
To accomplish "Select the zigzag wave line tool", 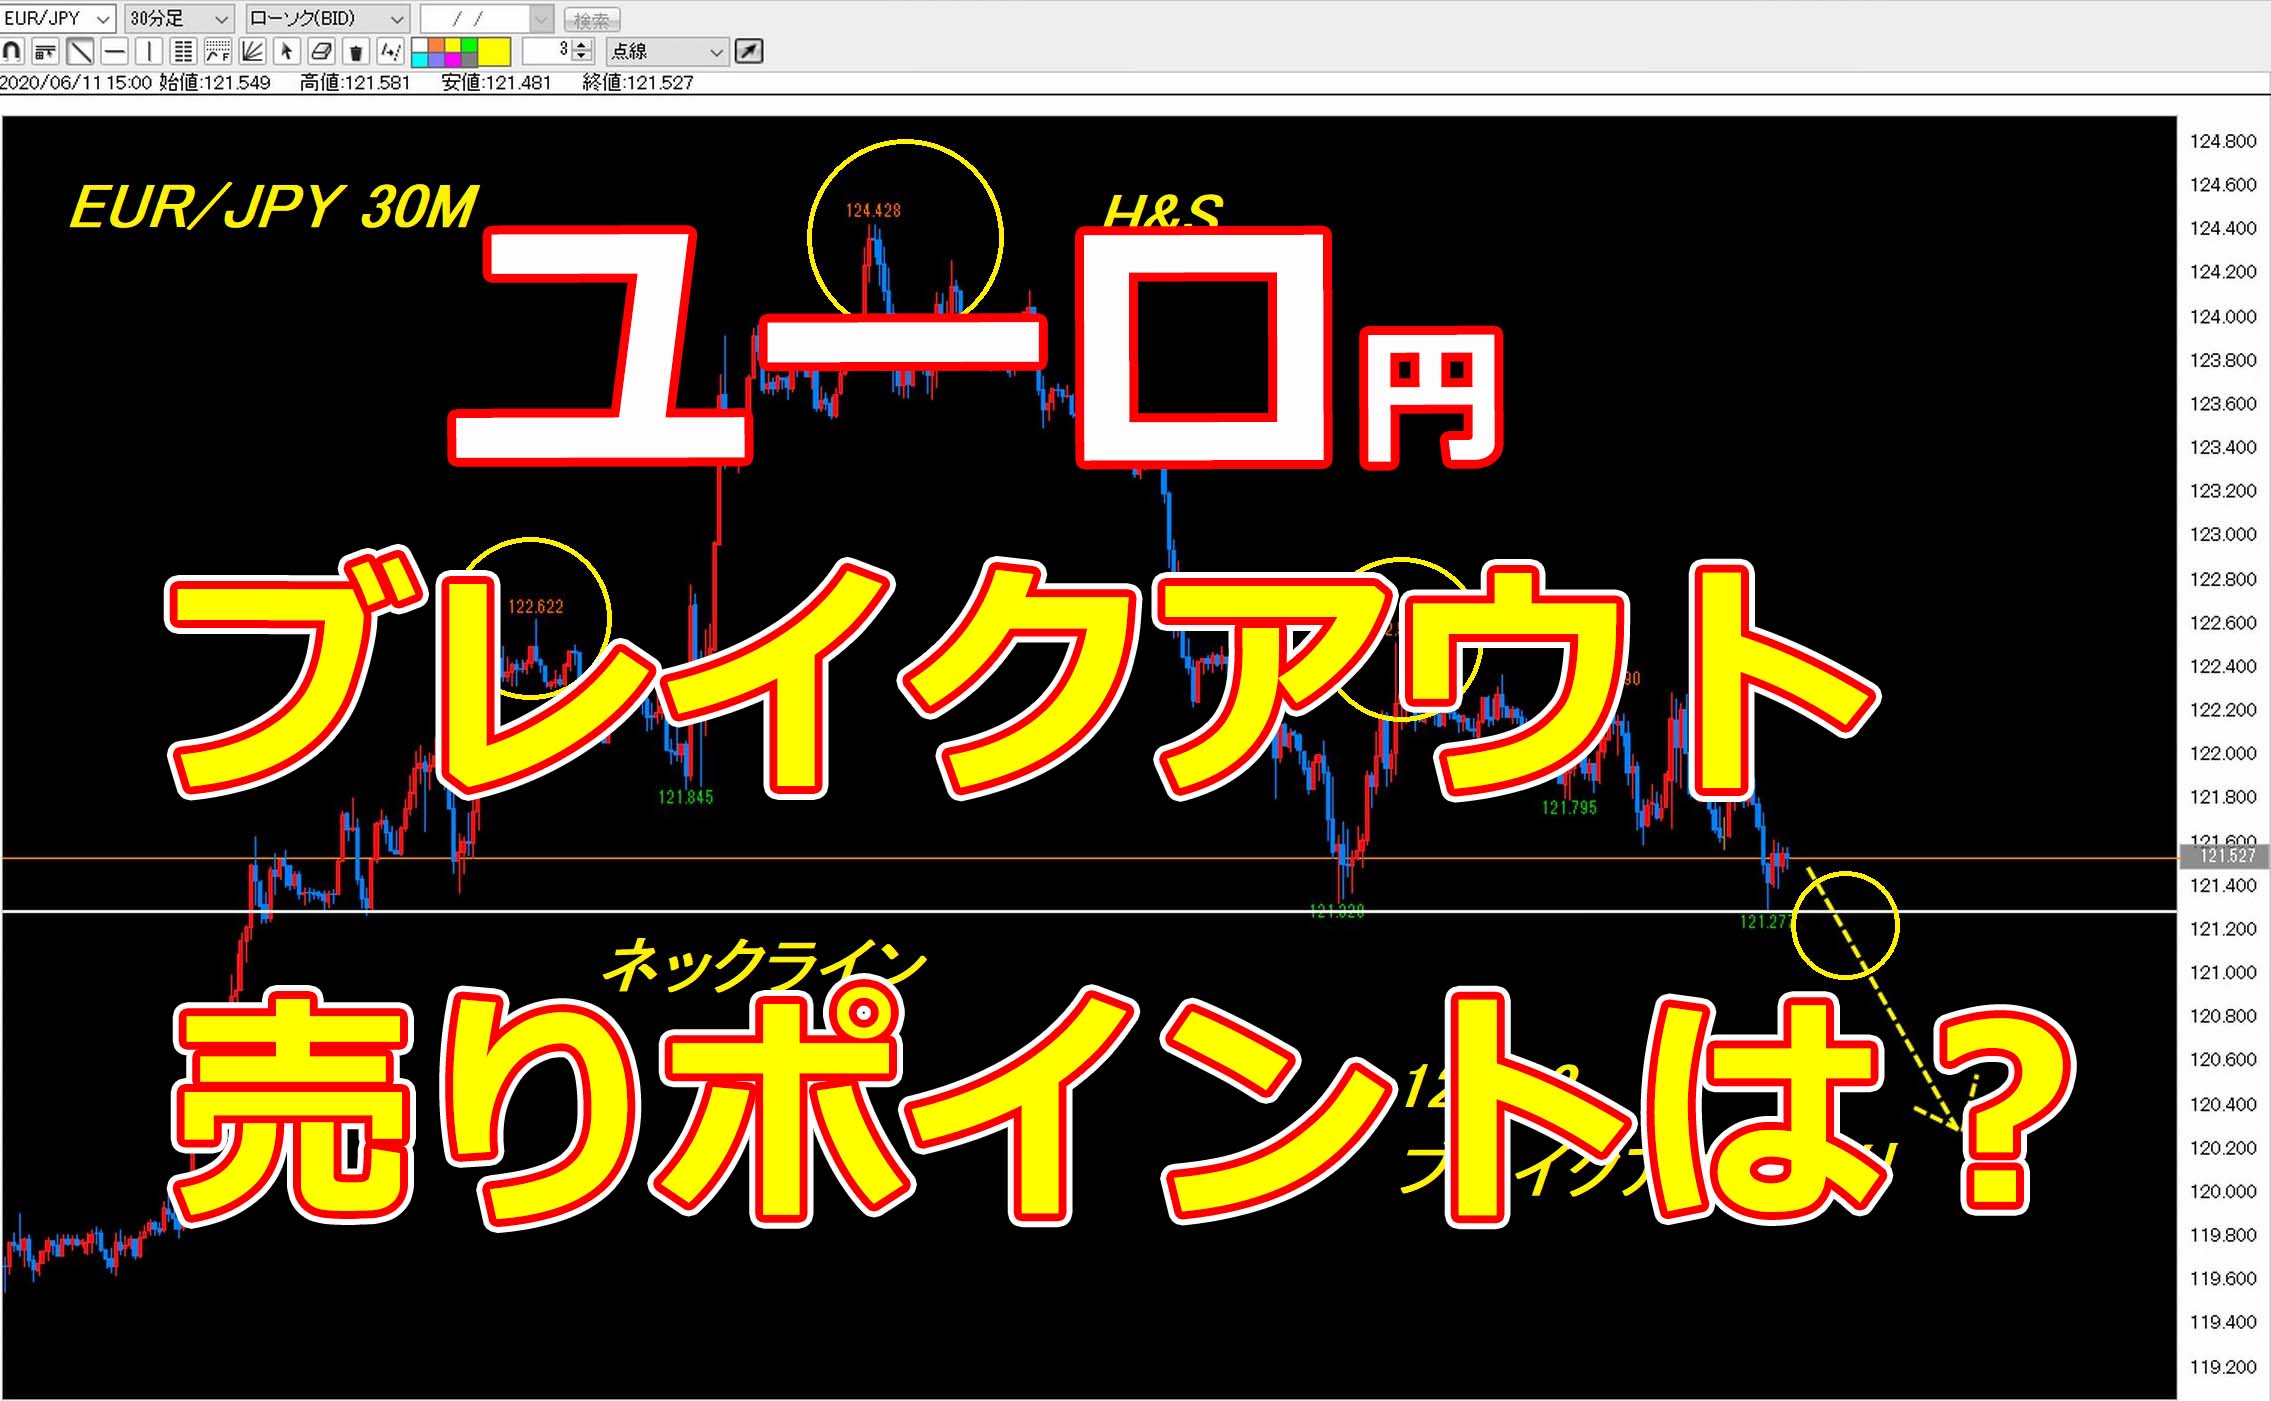I will [x=390, y=51].
